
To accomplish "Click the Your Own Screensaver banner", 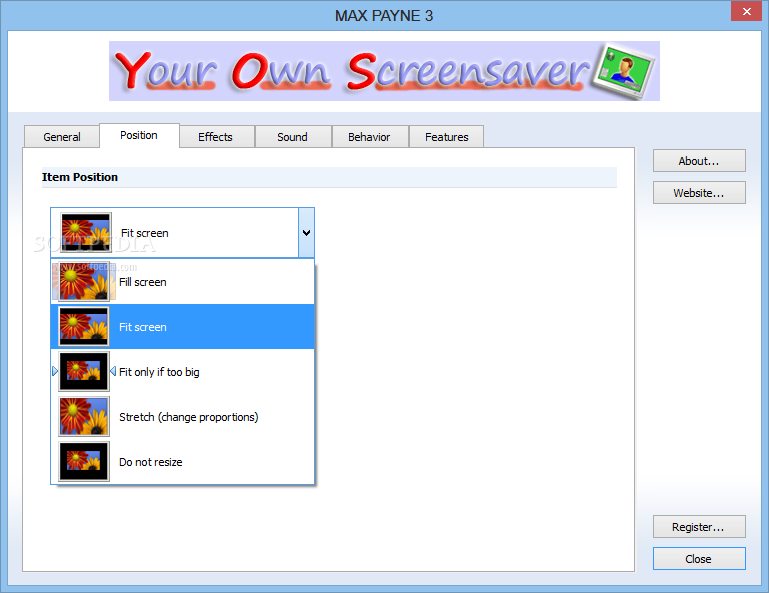I will pos(384,71).
